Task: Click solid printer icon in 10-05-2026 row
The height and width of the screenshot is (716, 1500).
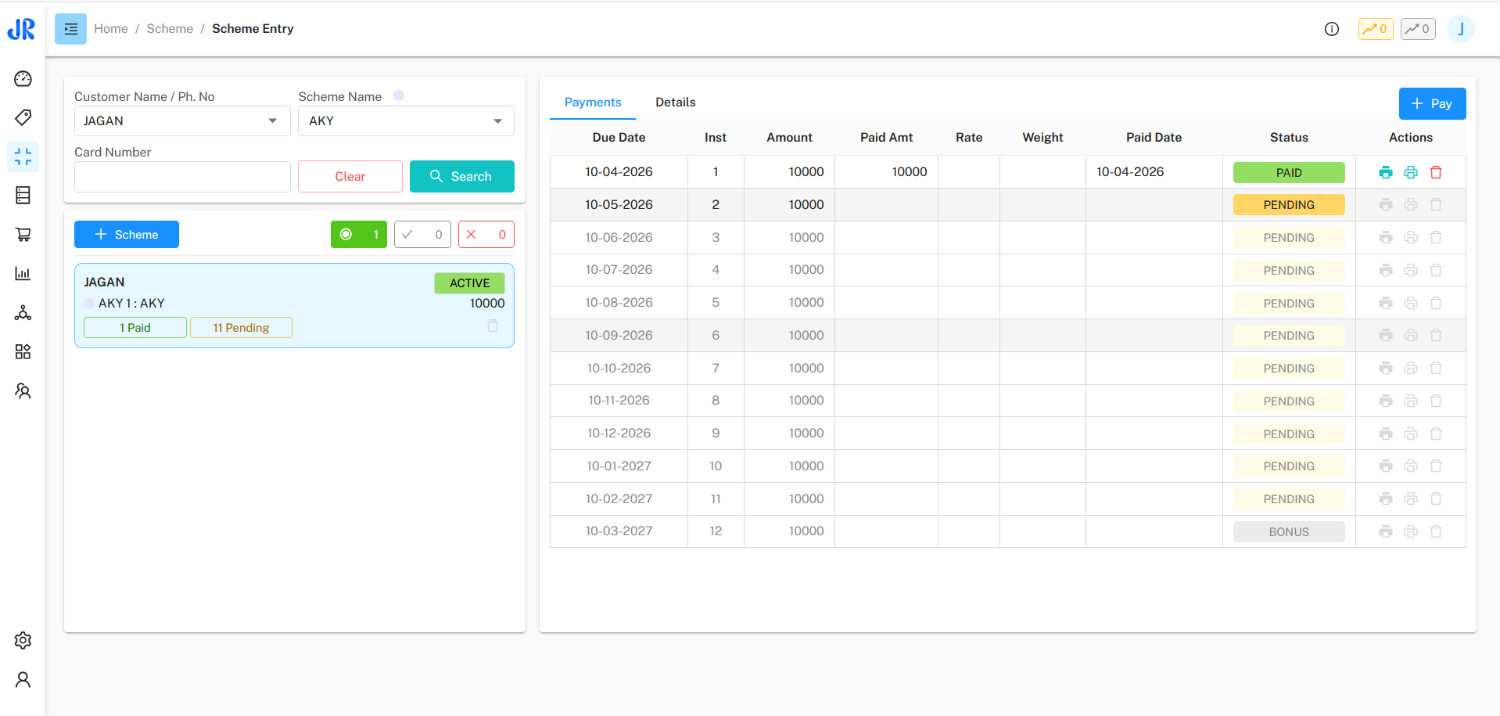Action: (1385, 205)
